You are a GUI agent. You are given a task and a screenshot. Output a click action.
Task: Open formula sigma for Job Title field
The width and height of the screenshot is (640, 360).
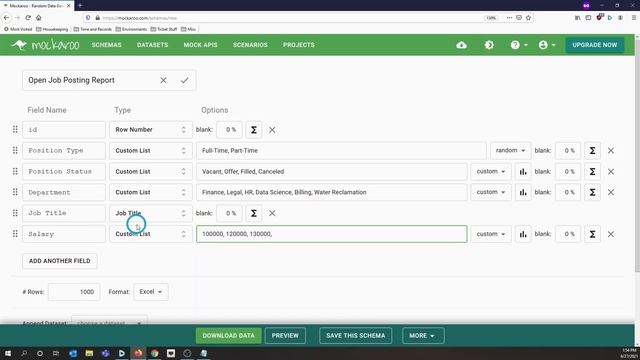click(x=253, y=213)
